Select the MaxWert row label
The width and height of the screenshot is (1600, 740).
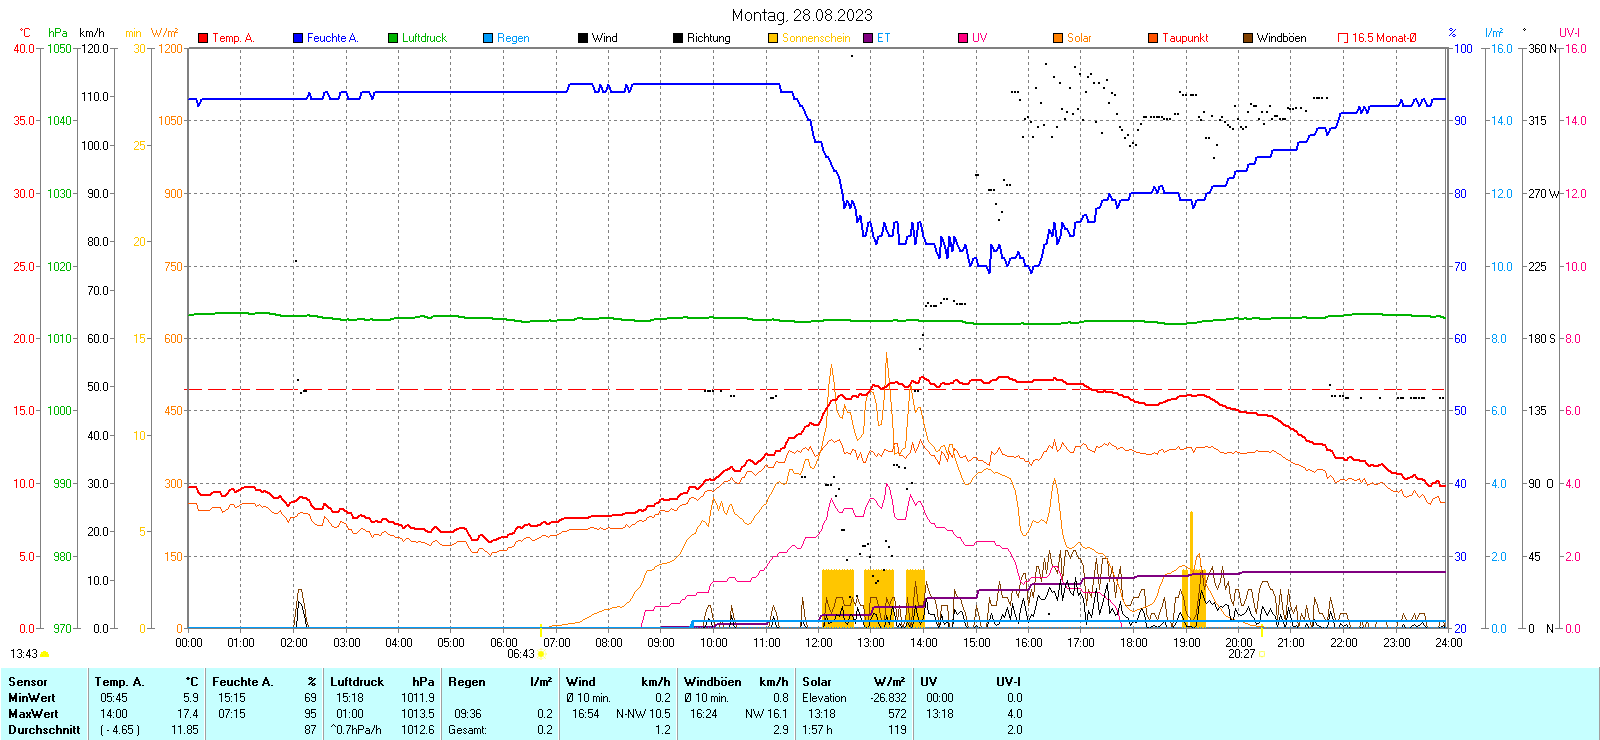point(33,714)
